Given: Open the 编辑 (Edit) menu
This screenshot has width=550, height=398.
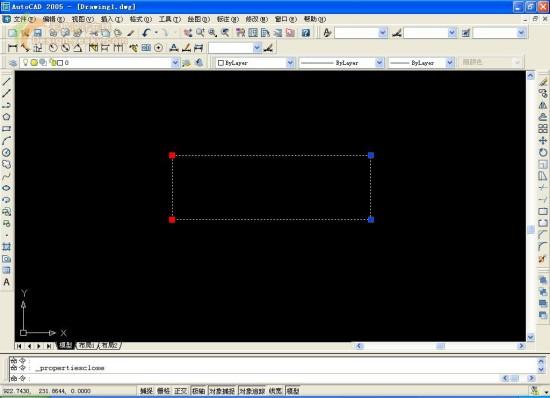Looking at the screenshot, I should pos(53,19).
